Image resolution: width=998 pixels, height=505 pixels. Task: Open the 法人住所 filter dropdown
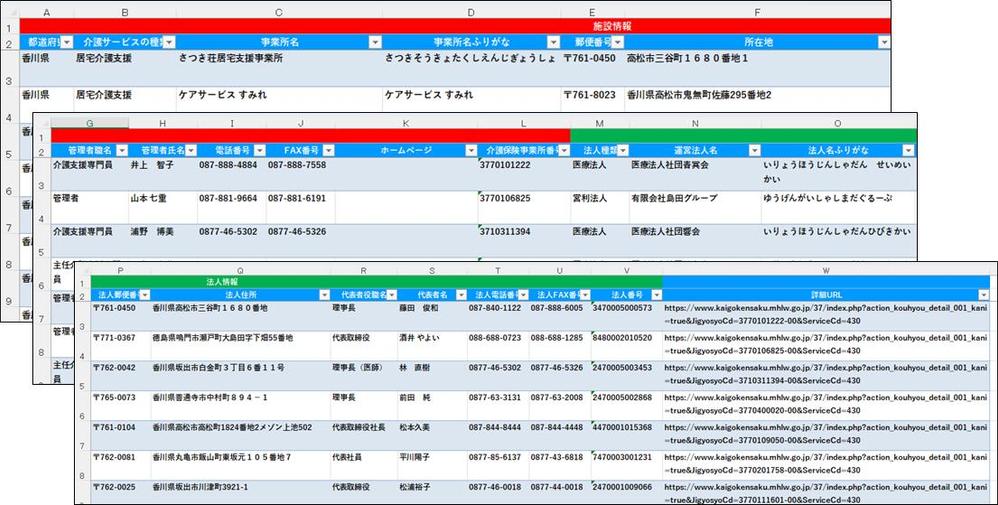point(325,295)
